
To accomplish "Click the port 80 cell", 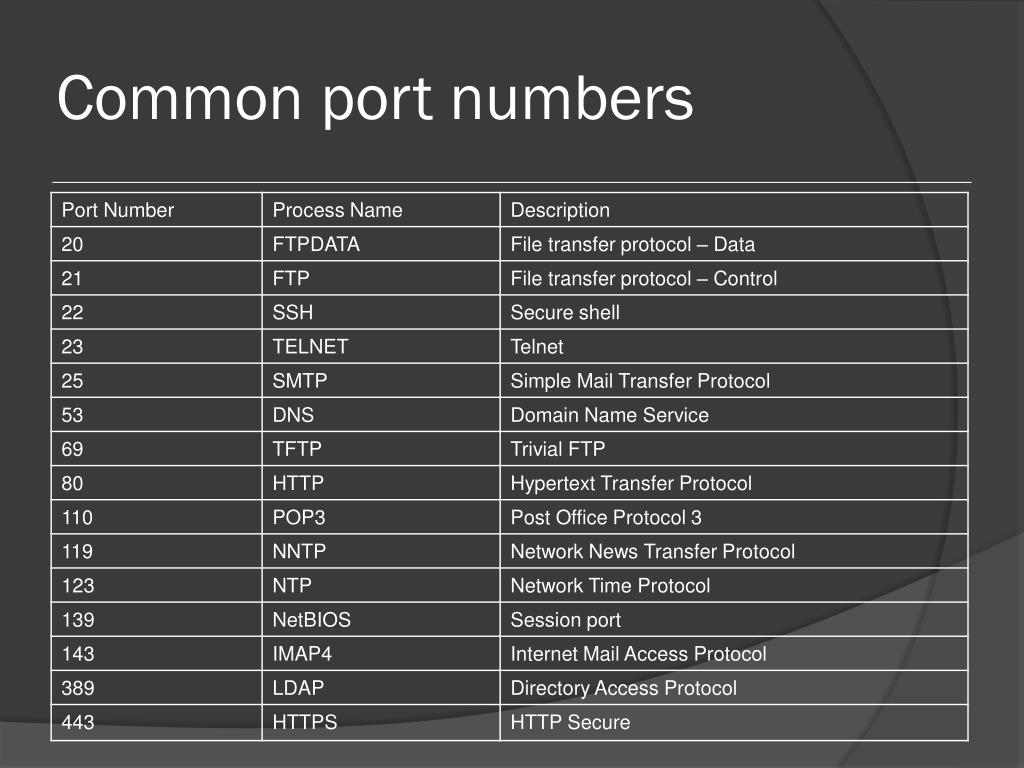I will [x=157, y=483].
